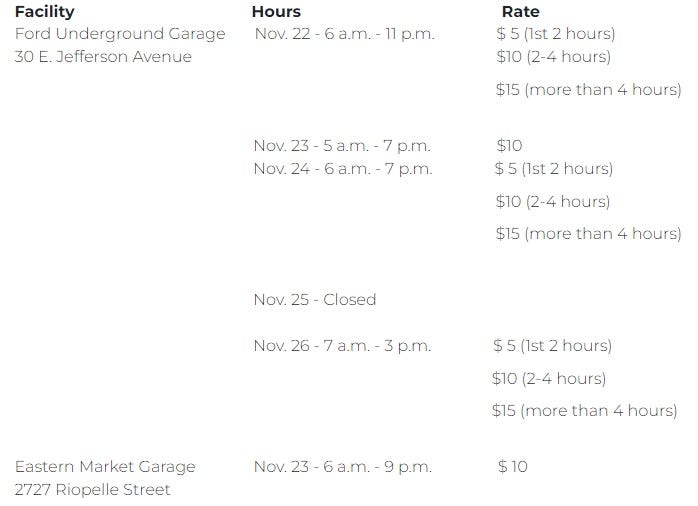
Task: Click the flat $10 rate beside Nov. 23 5 a.m.
Action: [509, 146]
